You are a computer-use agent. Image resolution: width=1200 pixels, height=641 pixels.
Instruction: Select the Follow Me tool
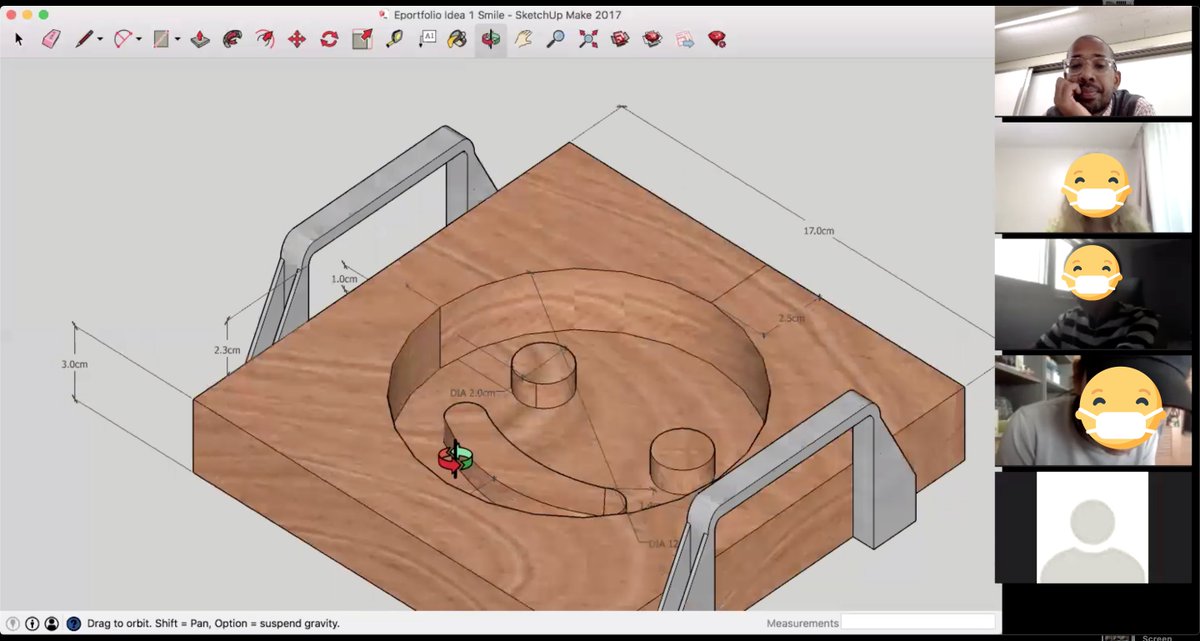[232, 39]
